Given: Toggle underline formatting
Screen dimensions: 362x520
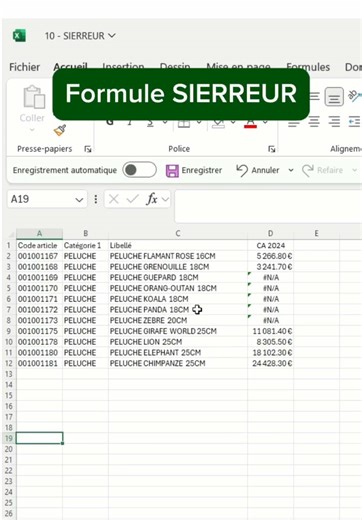Looking at the screenshot, I should [150, 123].
